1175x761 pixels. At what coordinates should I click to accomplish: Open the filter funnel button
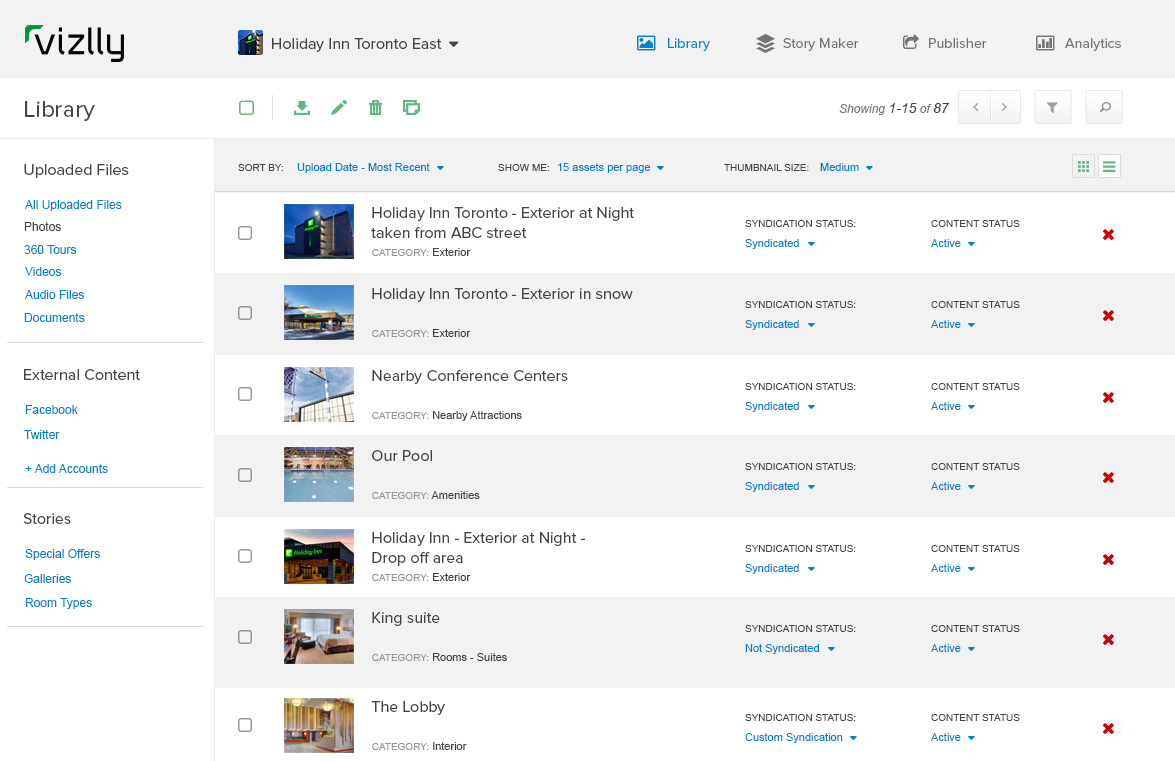pyautogui.click(x=1052, y=107)
